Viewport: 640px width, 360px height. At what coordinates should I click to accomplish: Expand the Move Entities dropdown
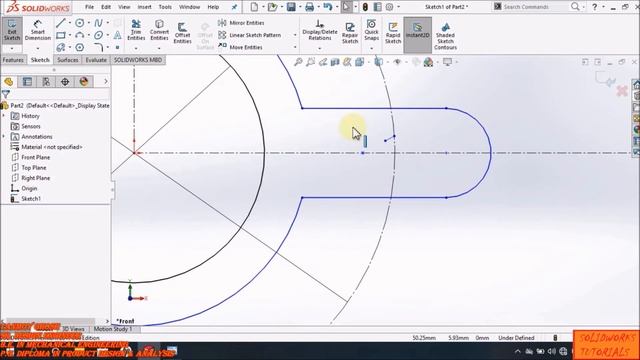[295, 47]
